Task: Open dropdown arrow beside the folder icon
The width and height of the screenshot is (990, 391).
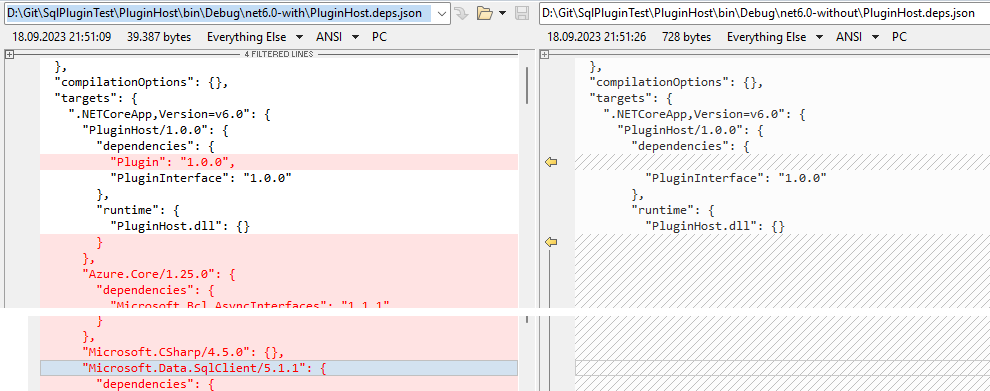Action: (502, 13)
